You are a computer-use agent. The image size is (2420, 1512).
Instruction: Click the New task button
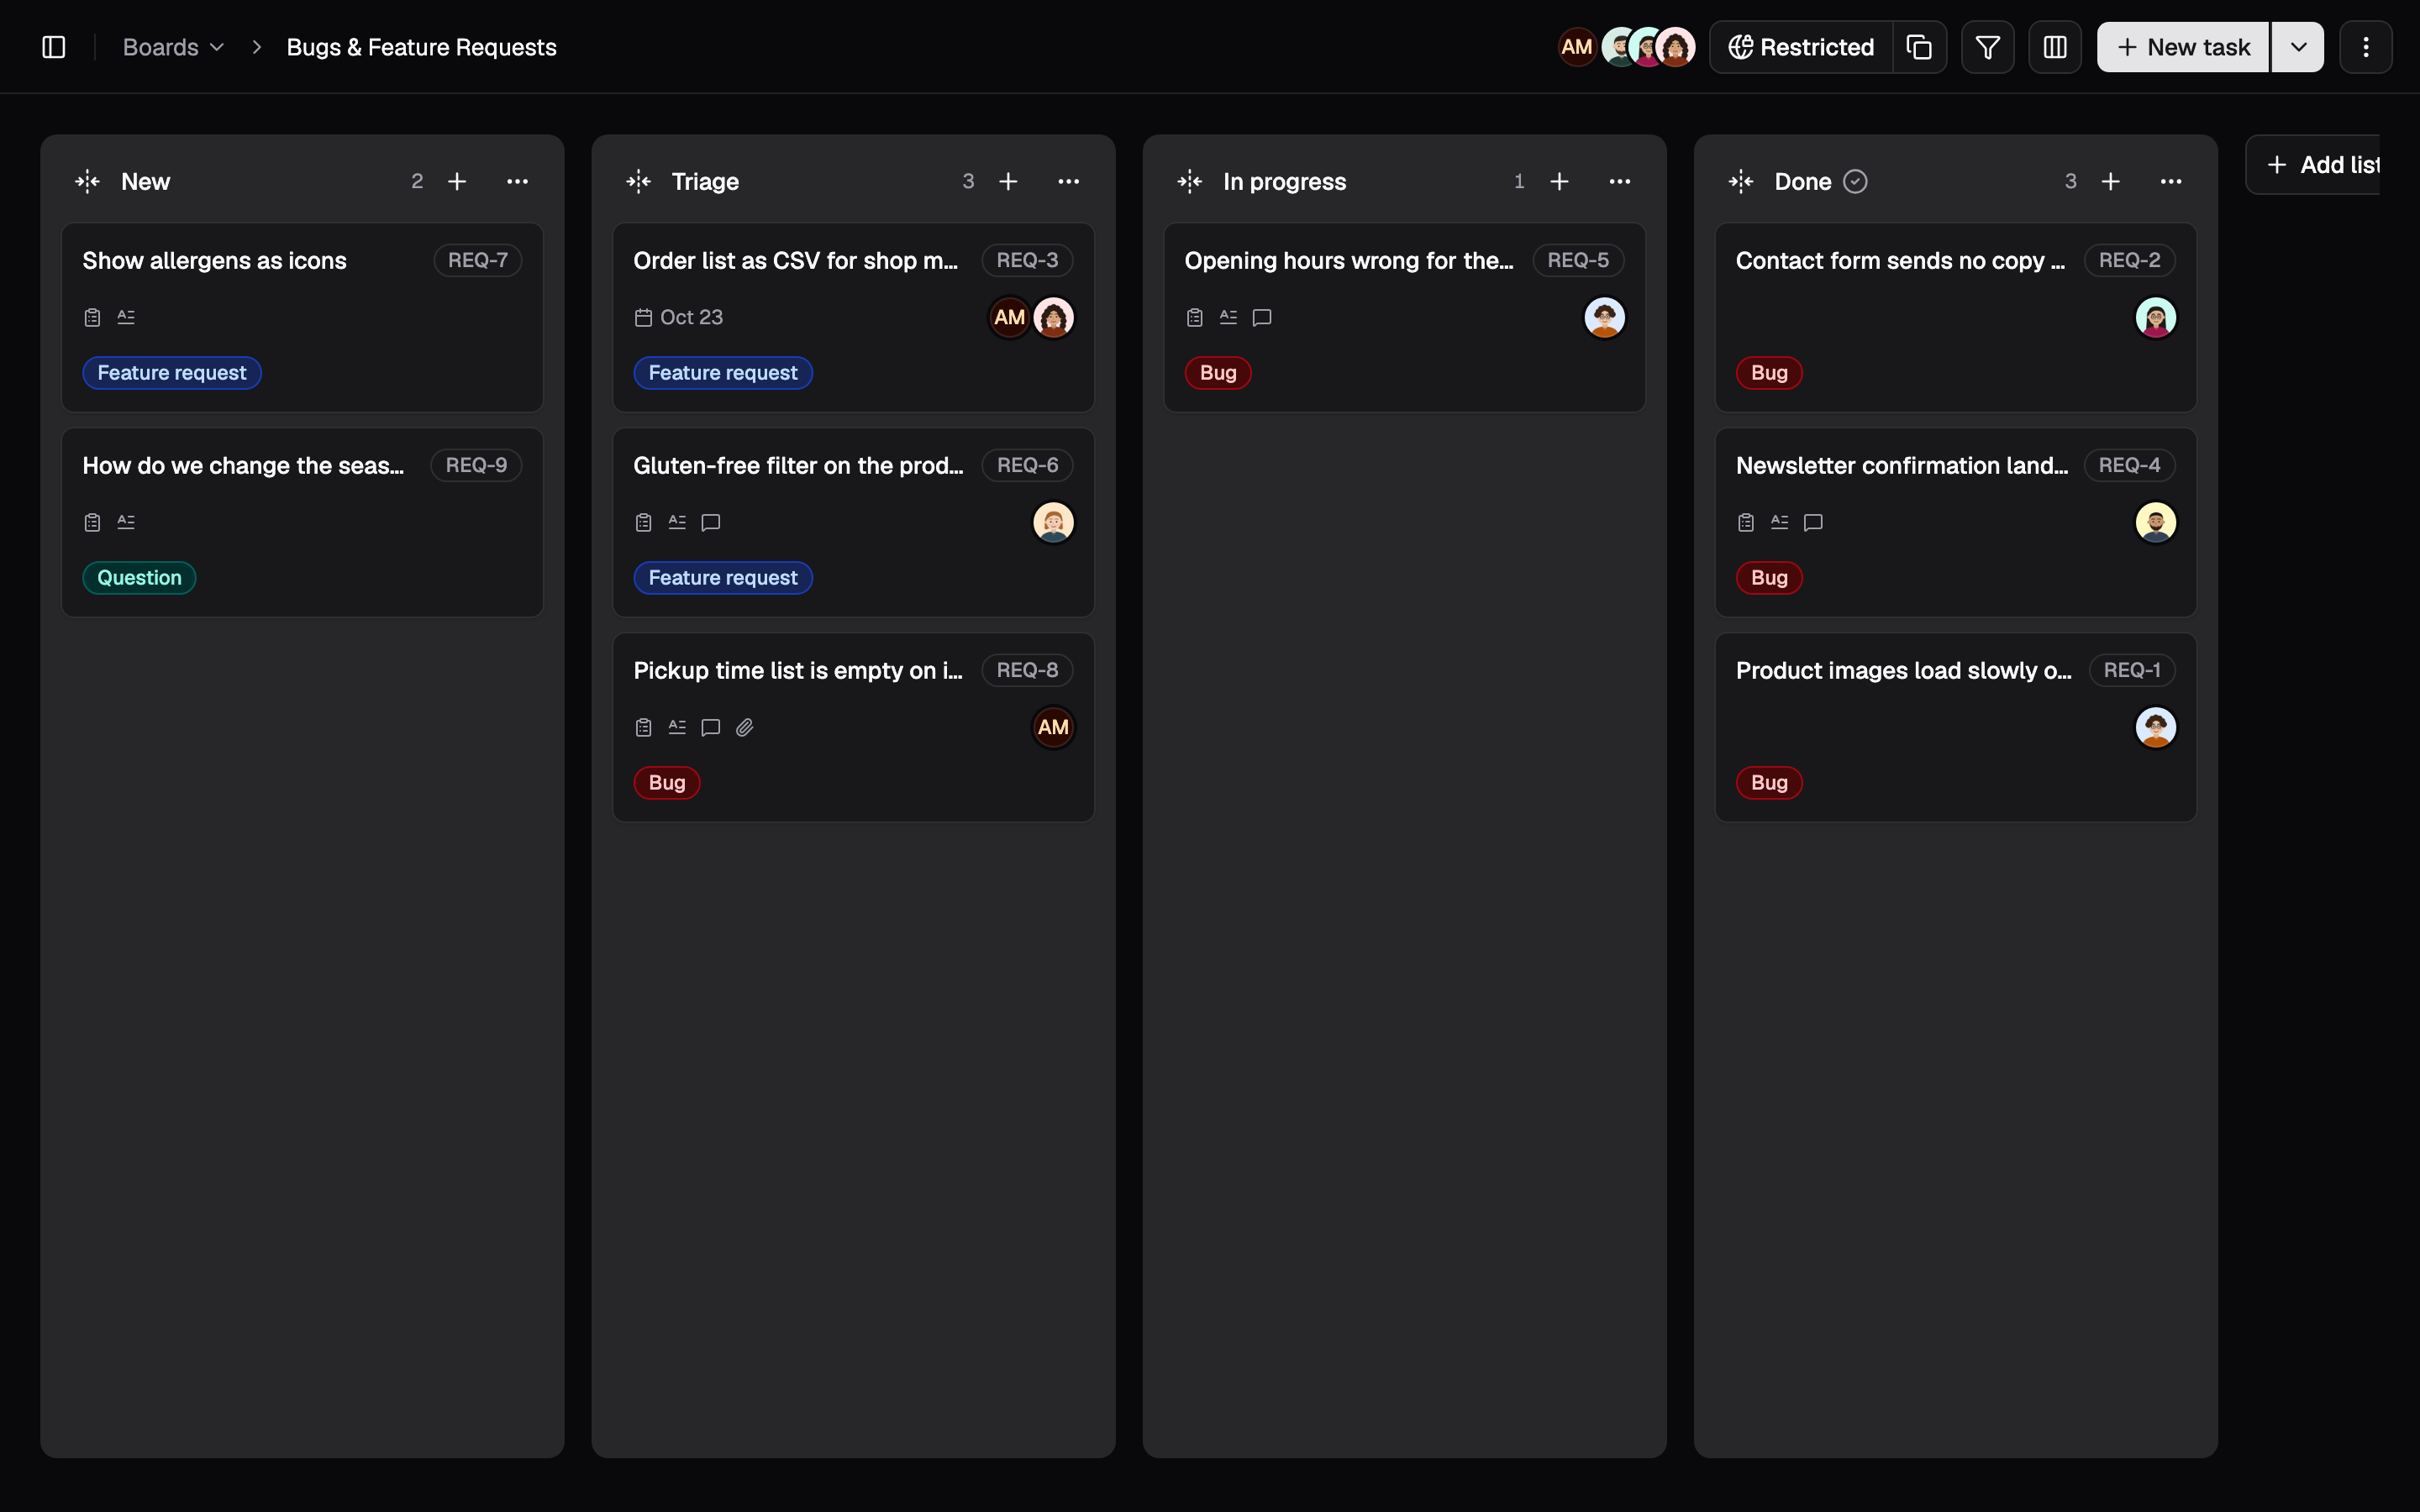click(x=2183, y=47)
